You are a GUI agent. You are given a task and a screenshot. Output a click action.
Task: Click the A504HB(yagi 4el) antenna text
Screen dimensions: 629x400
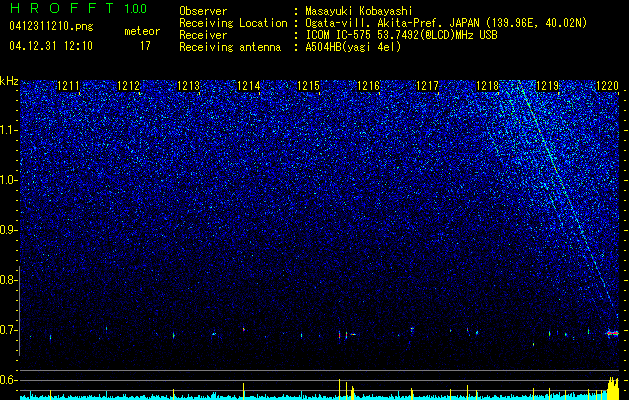tap(353, 47)
